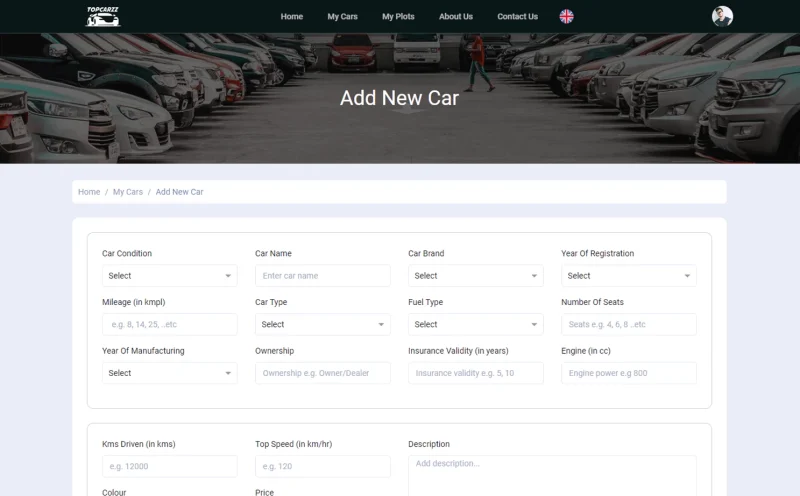The width and height of the screenshot is (800, 496).
Task: Expand the Year Of Manufacturing dropdown
Action: 169,373
